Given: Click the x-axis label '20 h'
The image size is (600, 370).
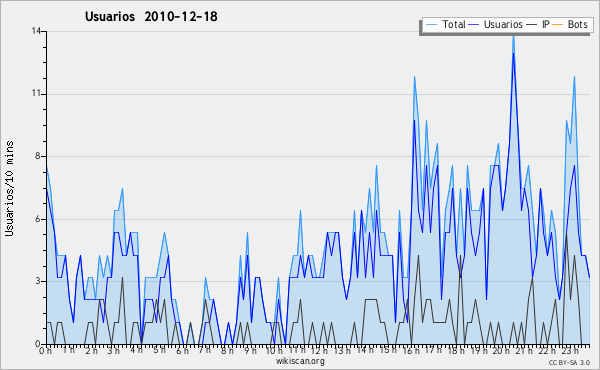Looking at the screenshot, I should click(502, 351).
